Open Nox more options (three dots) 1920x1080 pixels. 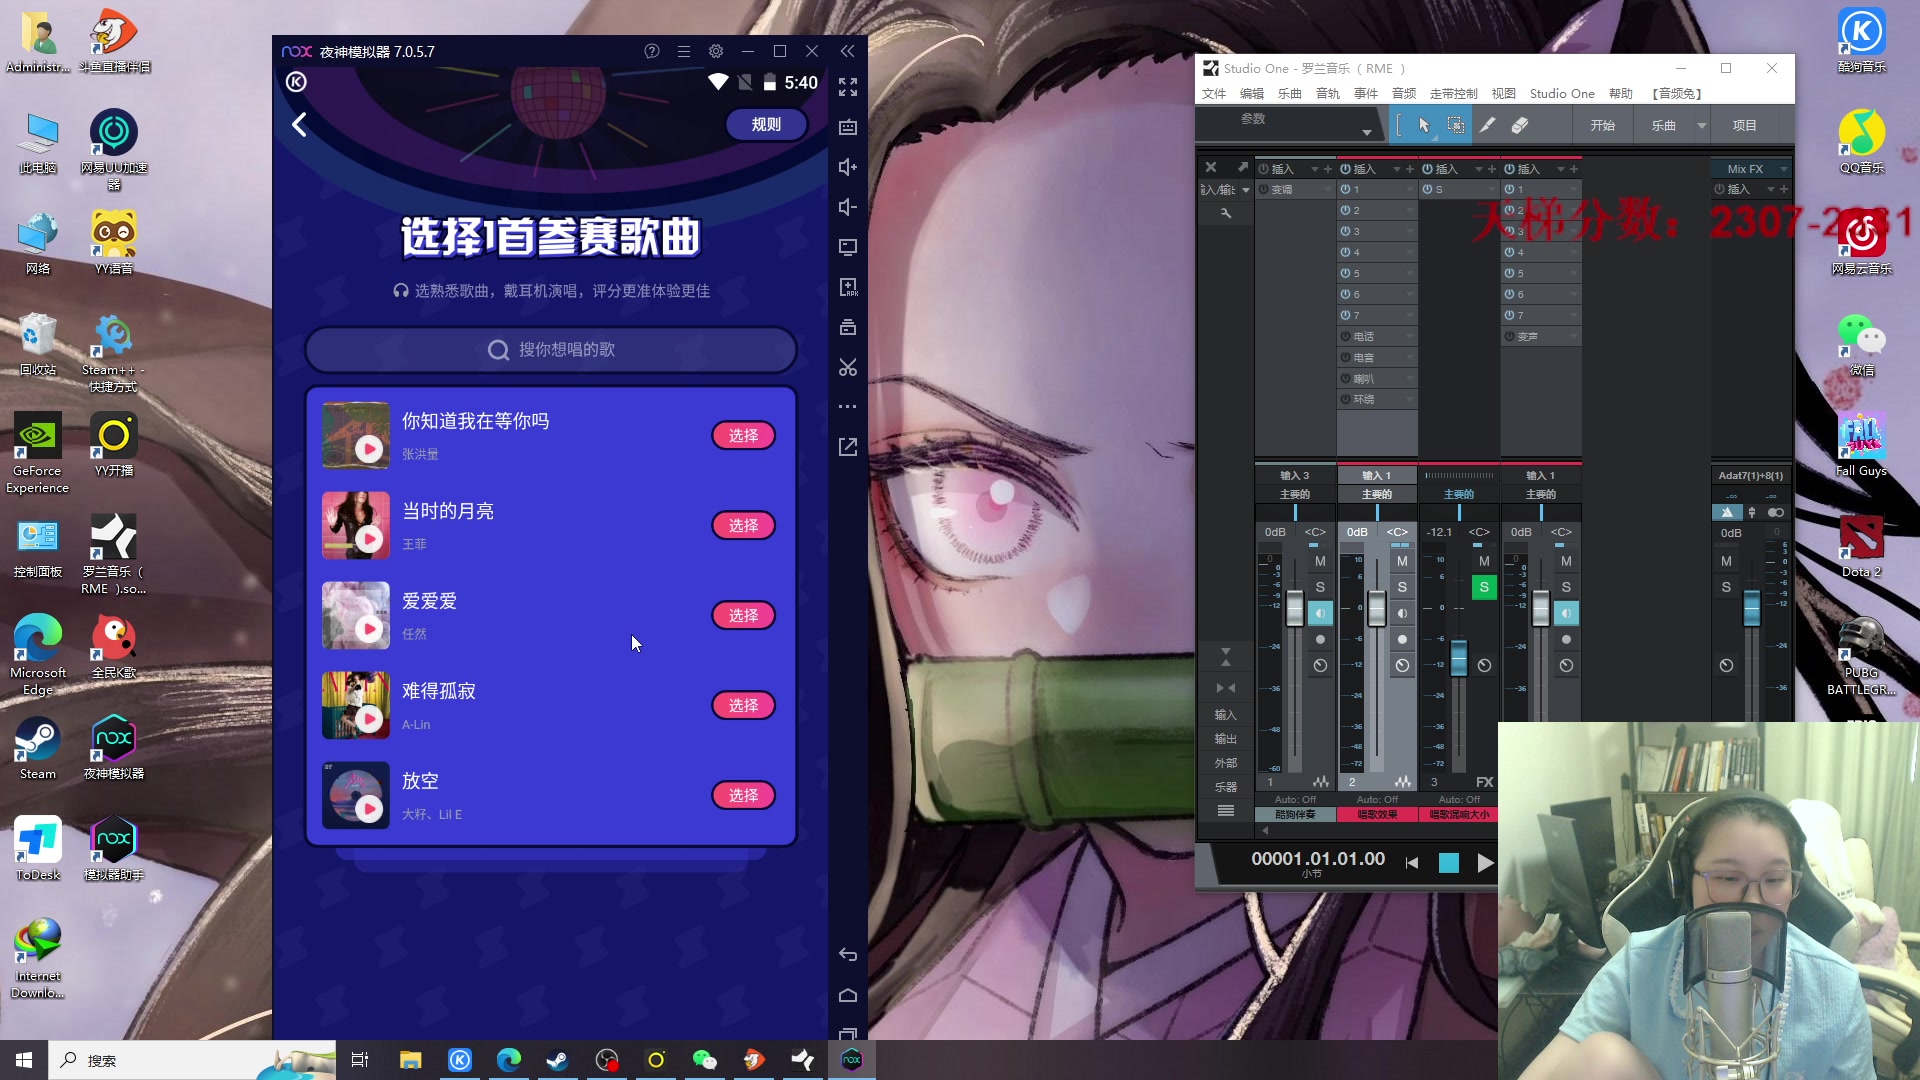[x=848, y=407]
